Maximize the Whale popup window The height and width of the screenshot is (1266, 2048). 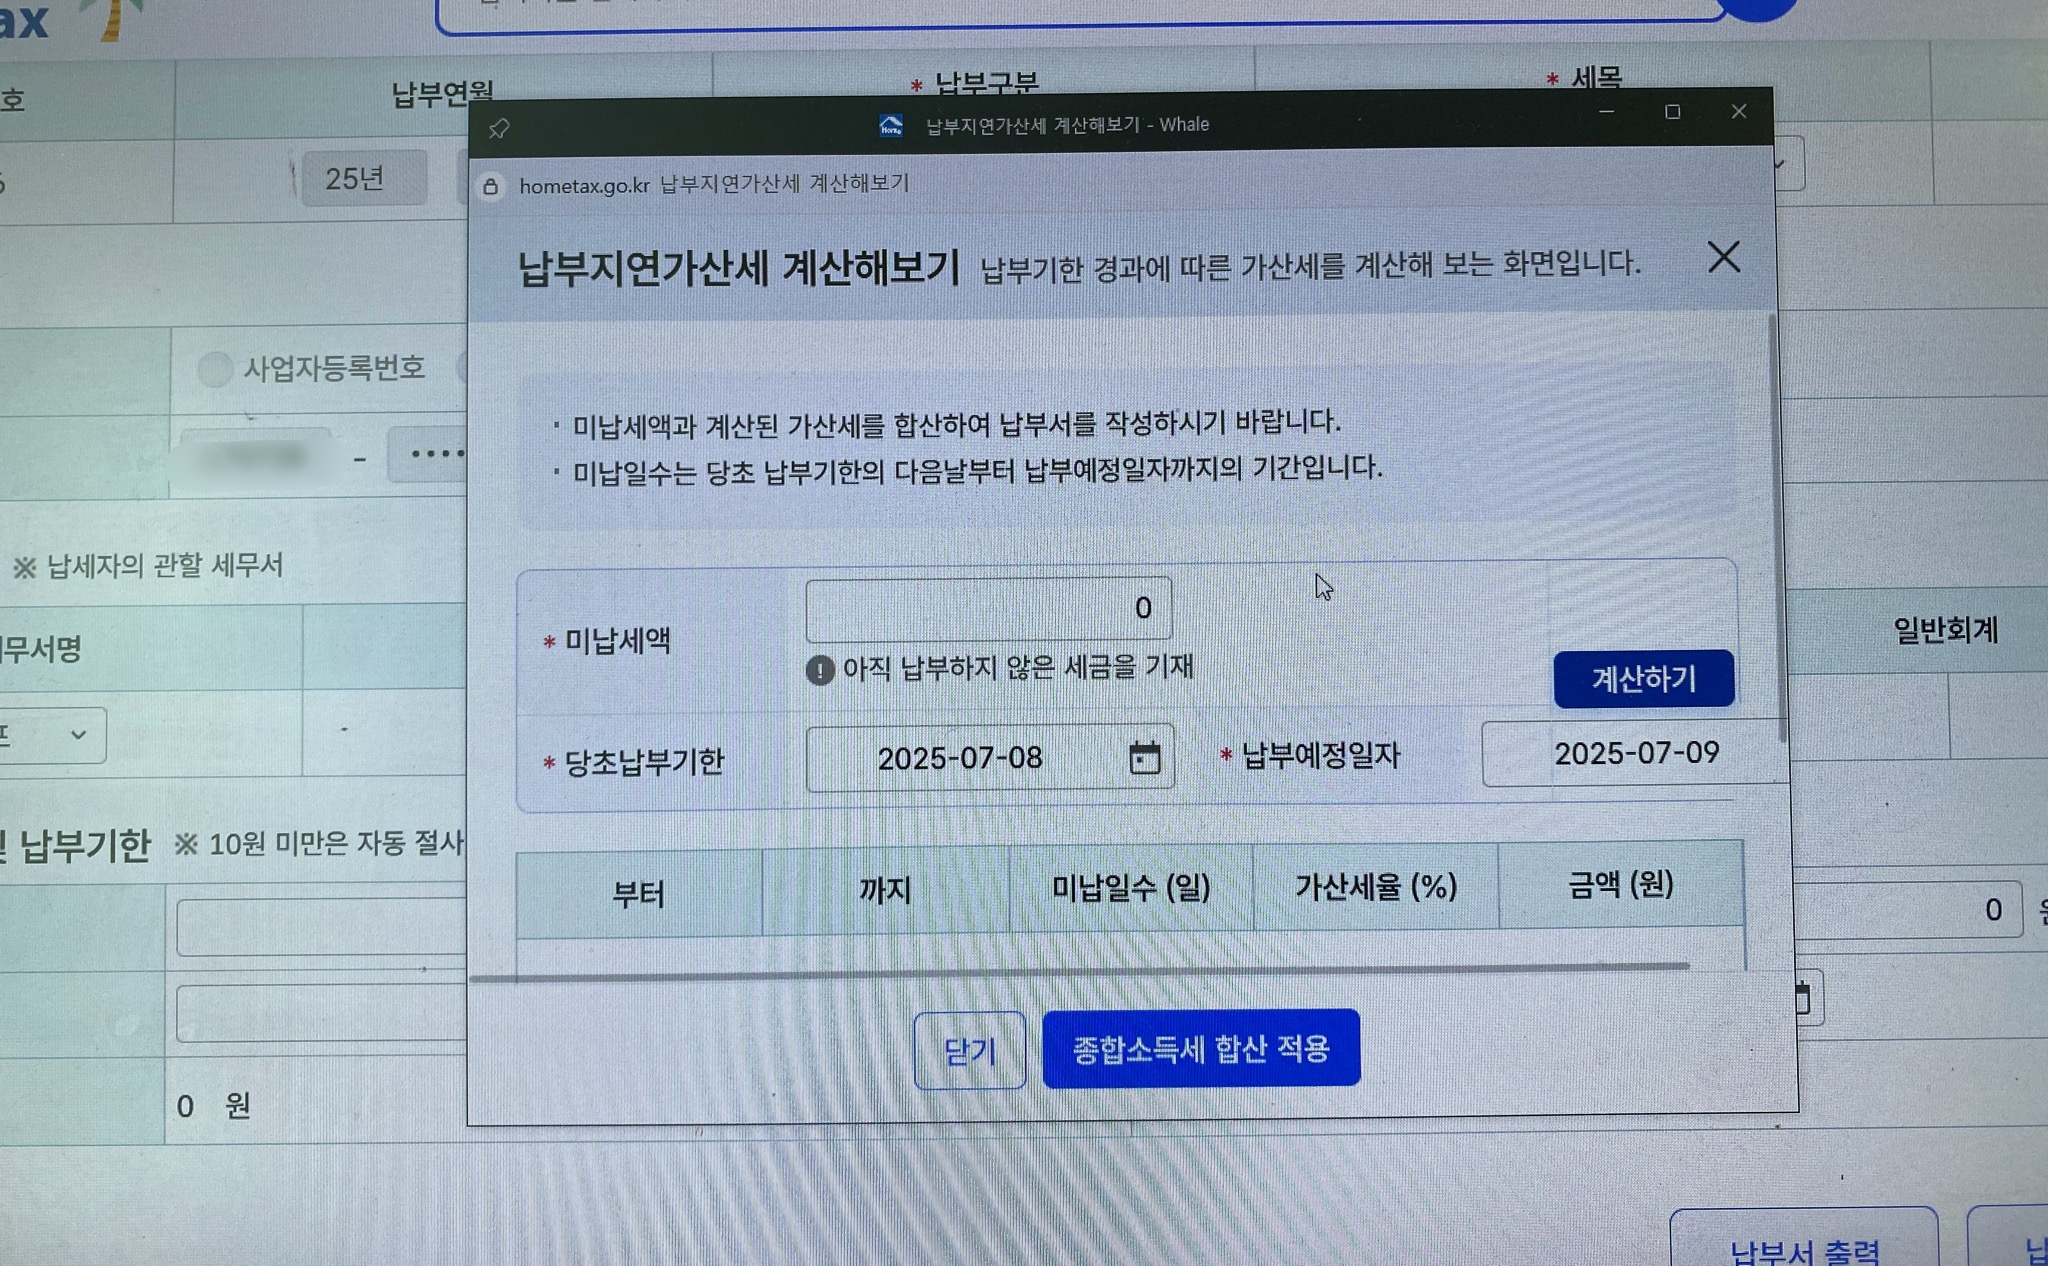tap(1672, 112)
